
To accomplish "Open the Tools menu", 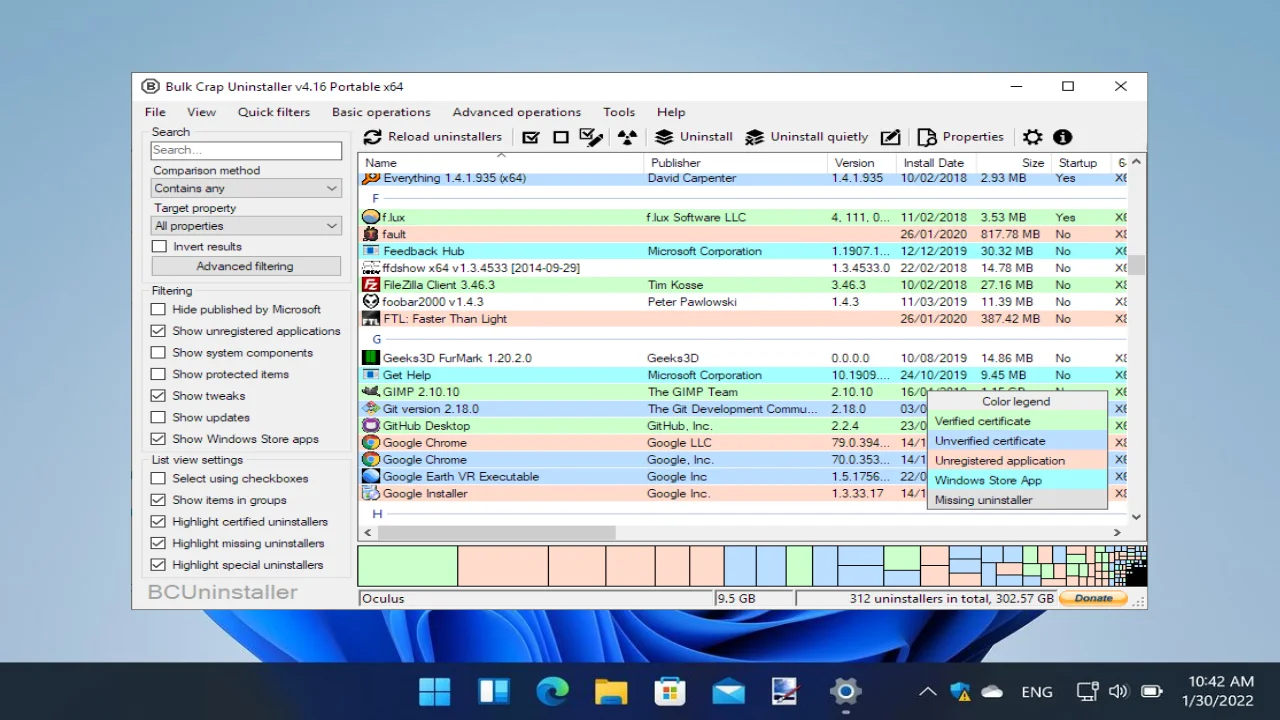I will tap(619, 112).
